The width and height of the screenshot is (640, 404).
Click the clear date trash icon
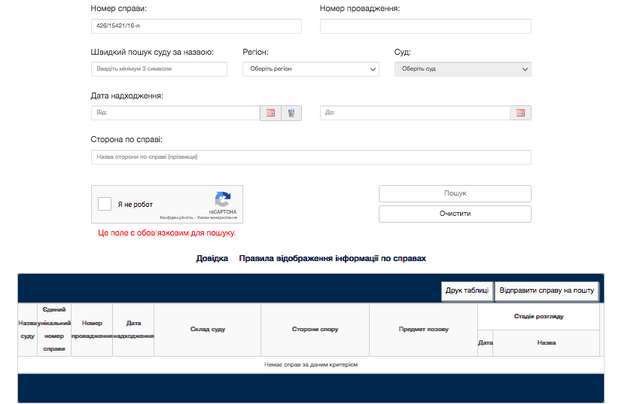coord(291,113)
